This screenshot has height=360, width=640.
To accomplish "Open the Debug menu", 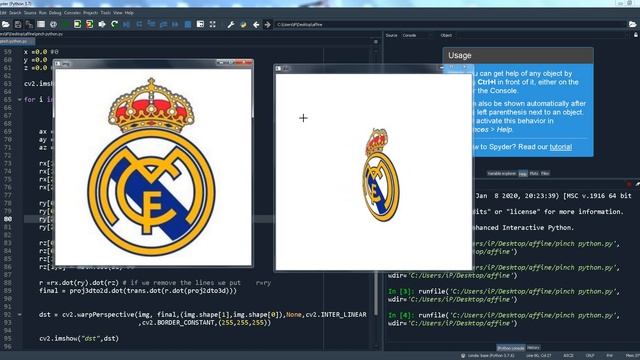I will 55,13.
